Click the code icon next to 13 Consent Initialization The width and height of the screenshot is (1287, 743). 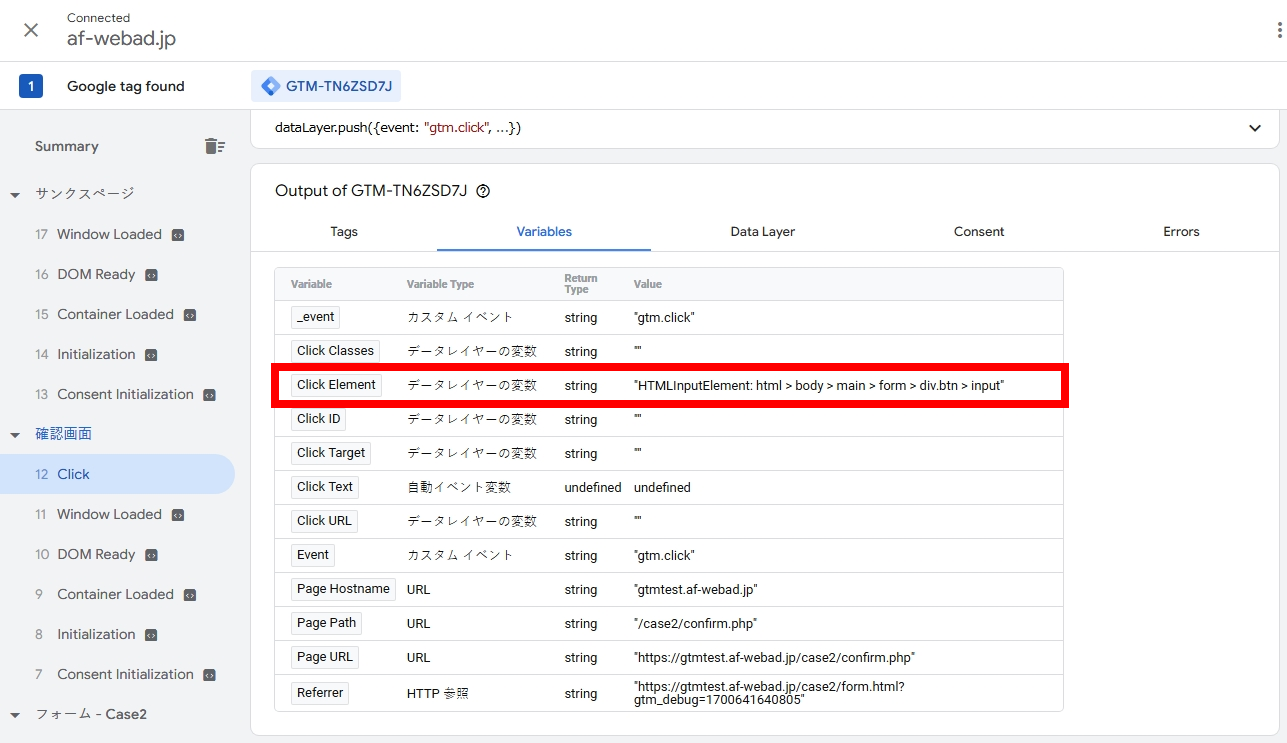click(210, 395)
